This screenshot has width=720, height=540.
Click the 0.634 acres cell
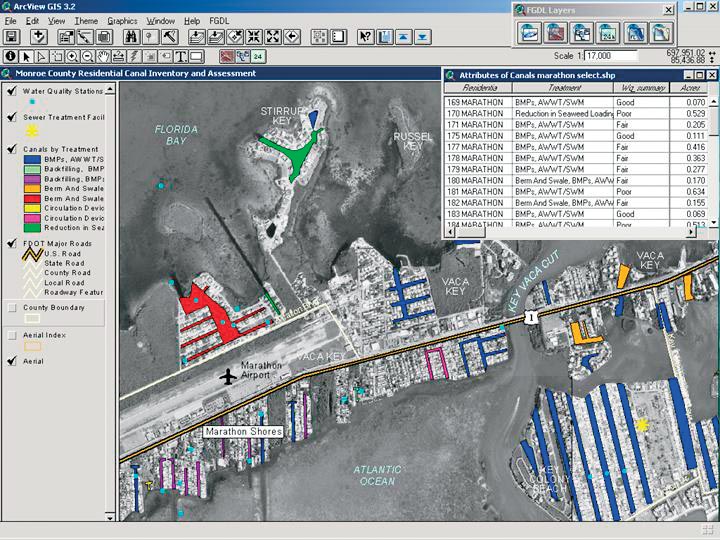(689, 191)
